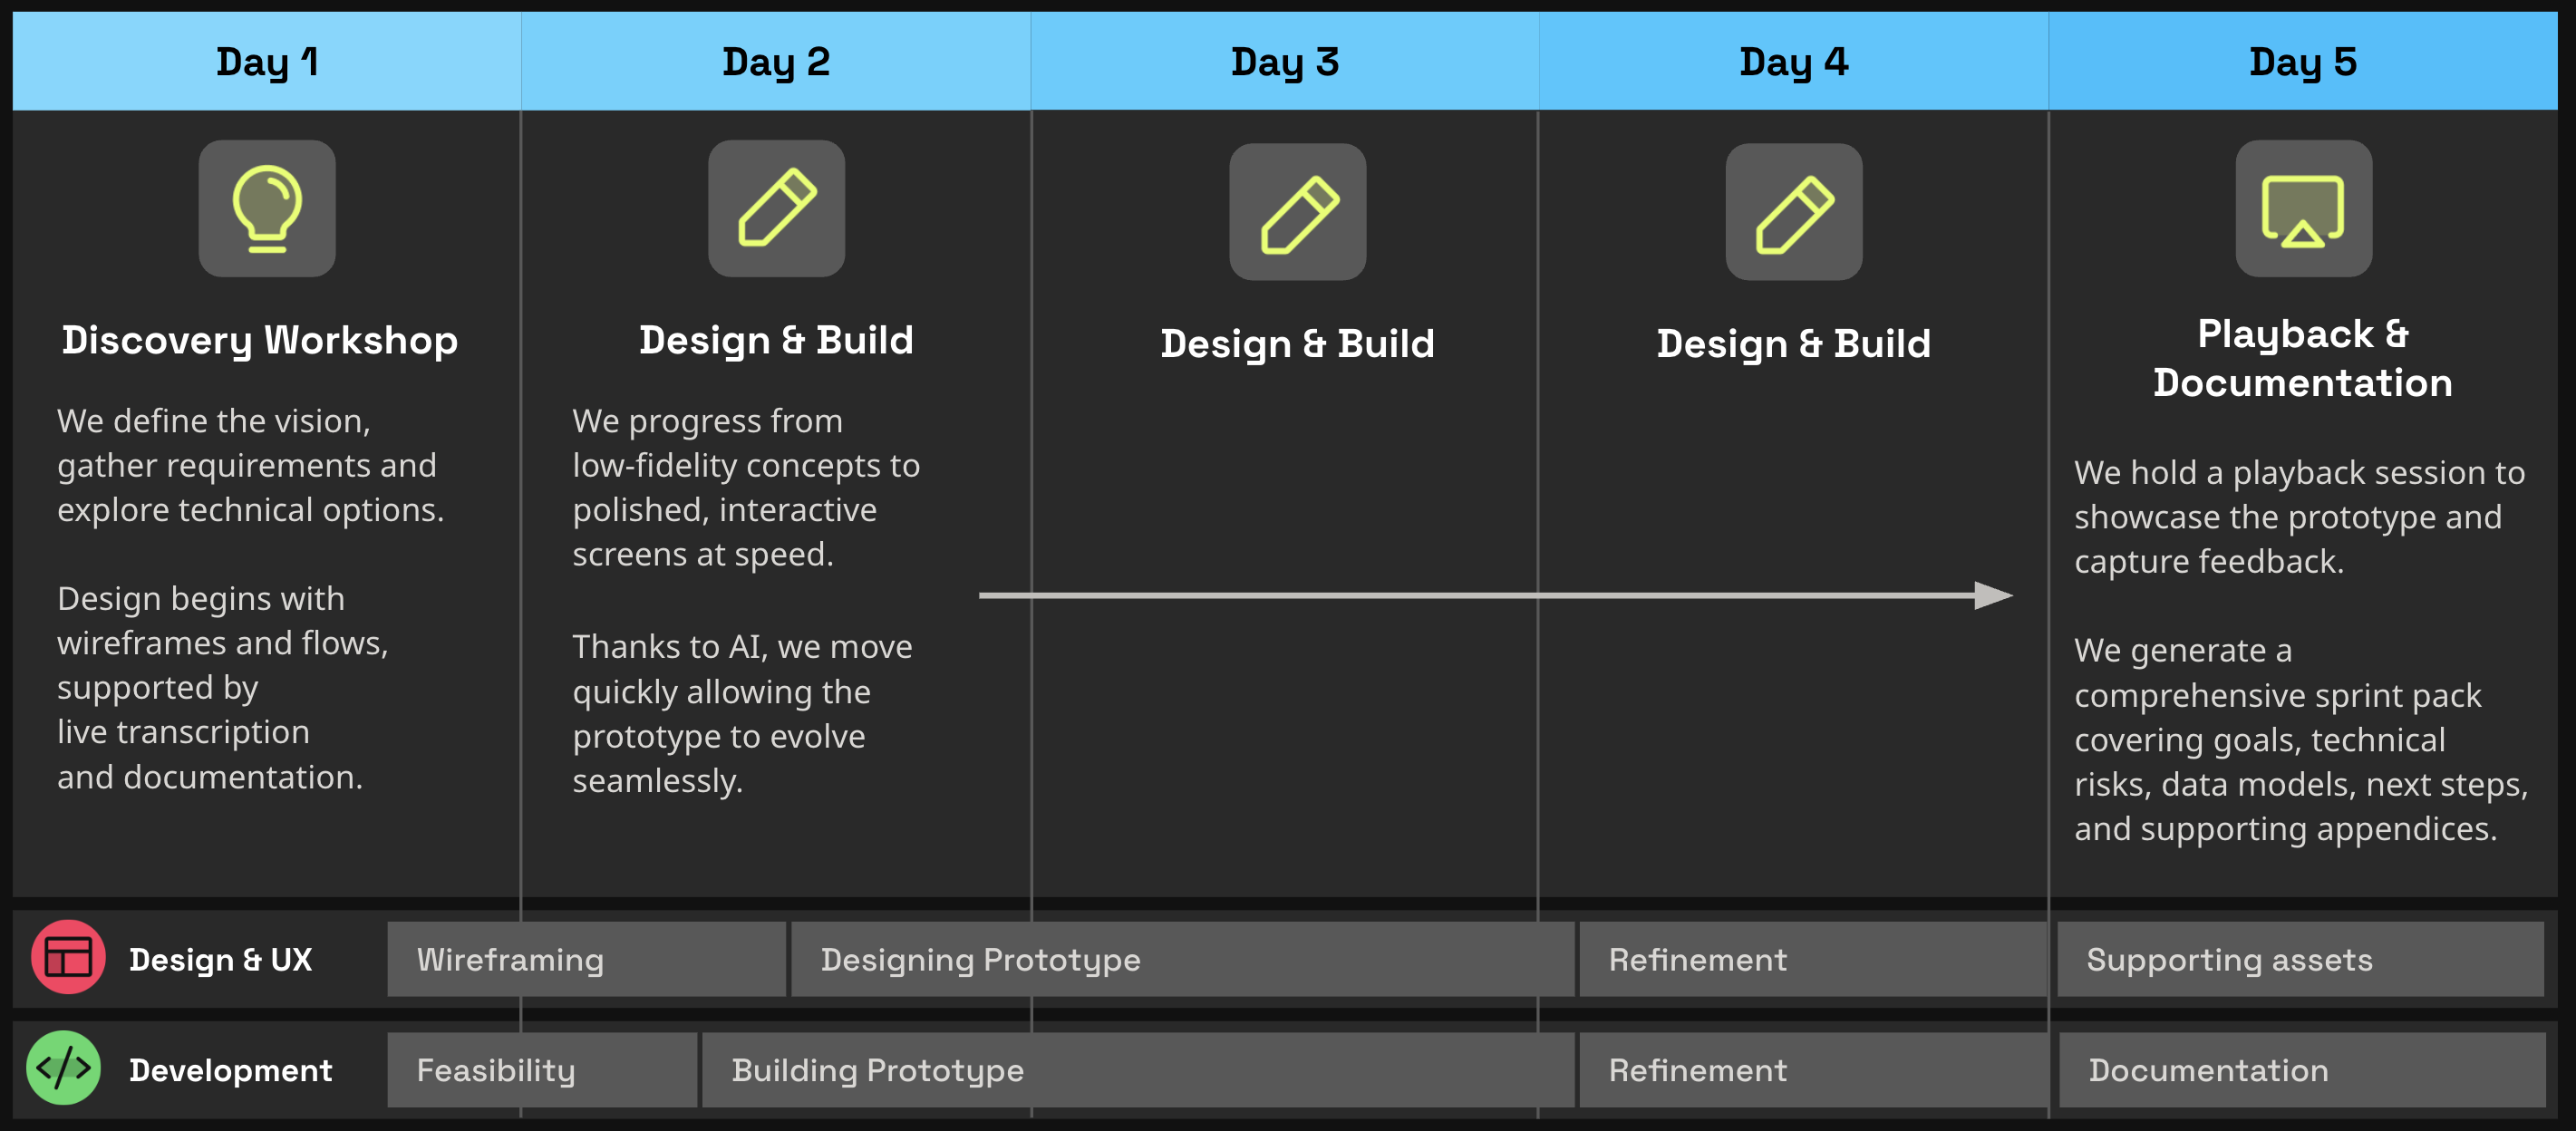This screenshot has height=1131, width=2576.
Task: Click the Designing Prototype bar
Action: [x=1183, y=959]
